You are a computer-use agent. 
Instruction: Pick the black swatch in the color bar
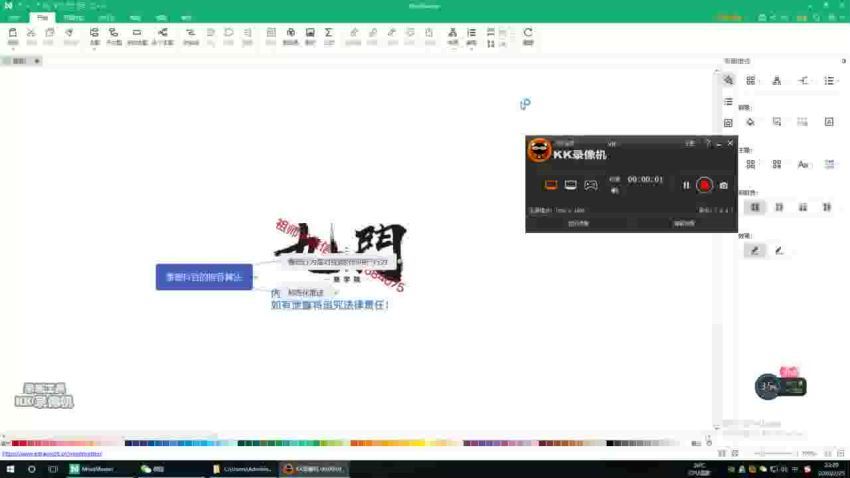pos(610,443)
